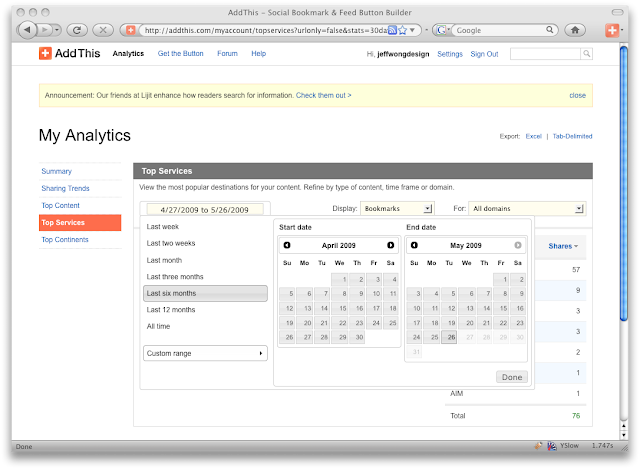Expand the Custom range option

tap(205, 353)
